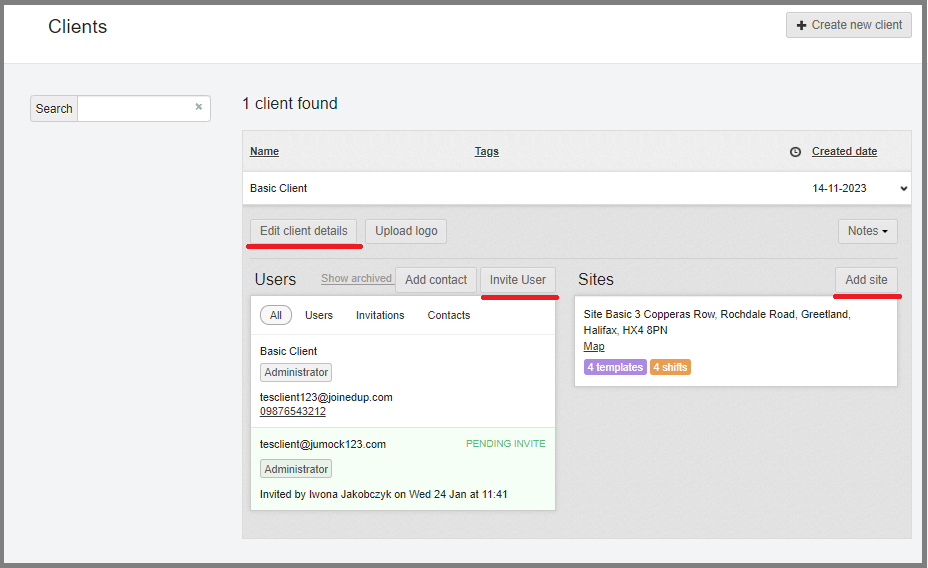Switch to the Contacts tab
The width and height of the screenshot is (928, 568).
(x=449, y=315)
